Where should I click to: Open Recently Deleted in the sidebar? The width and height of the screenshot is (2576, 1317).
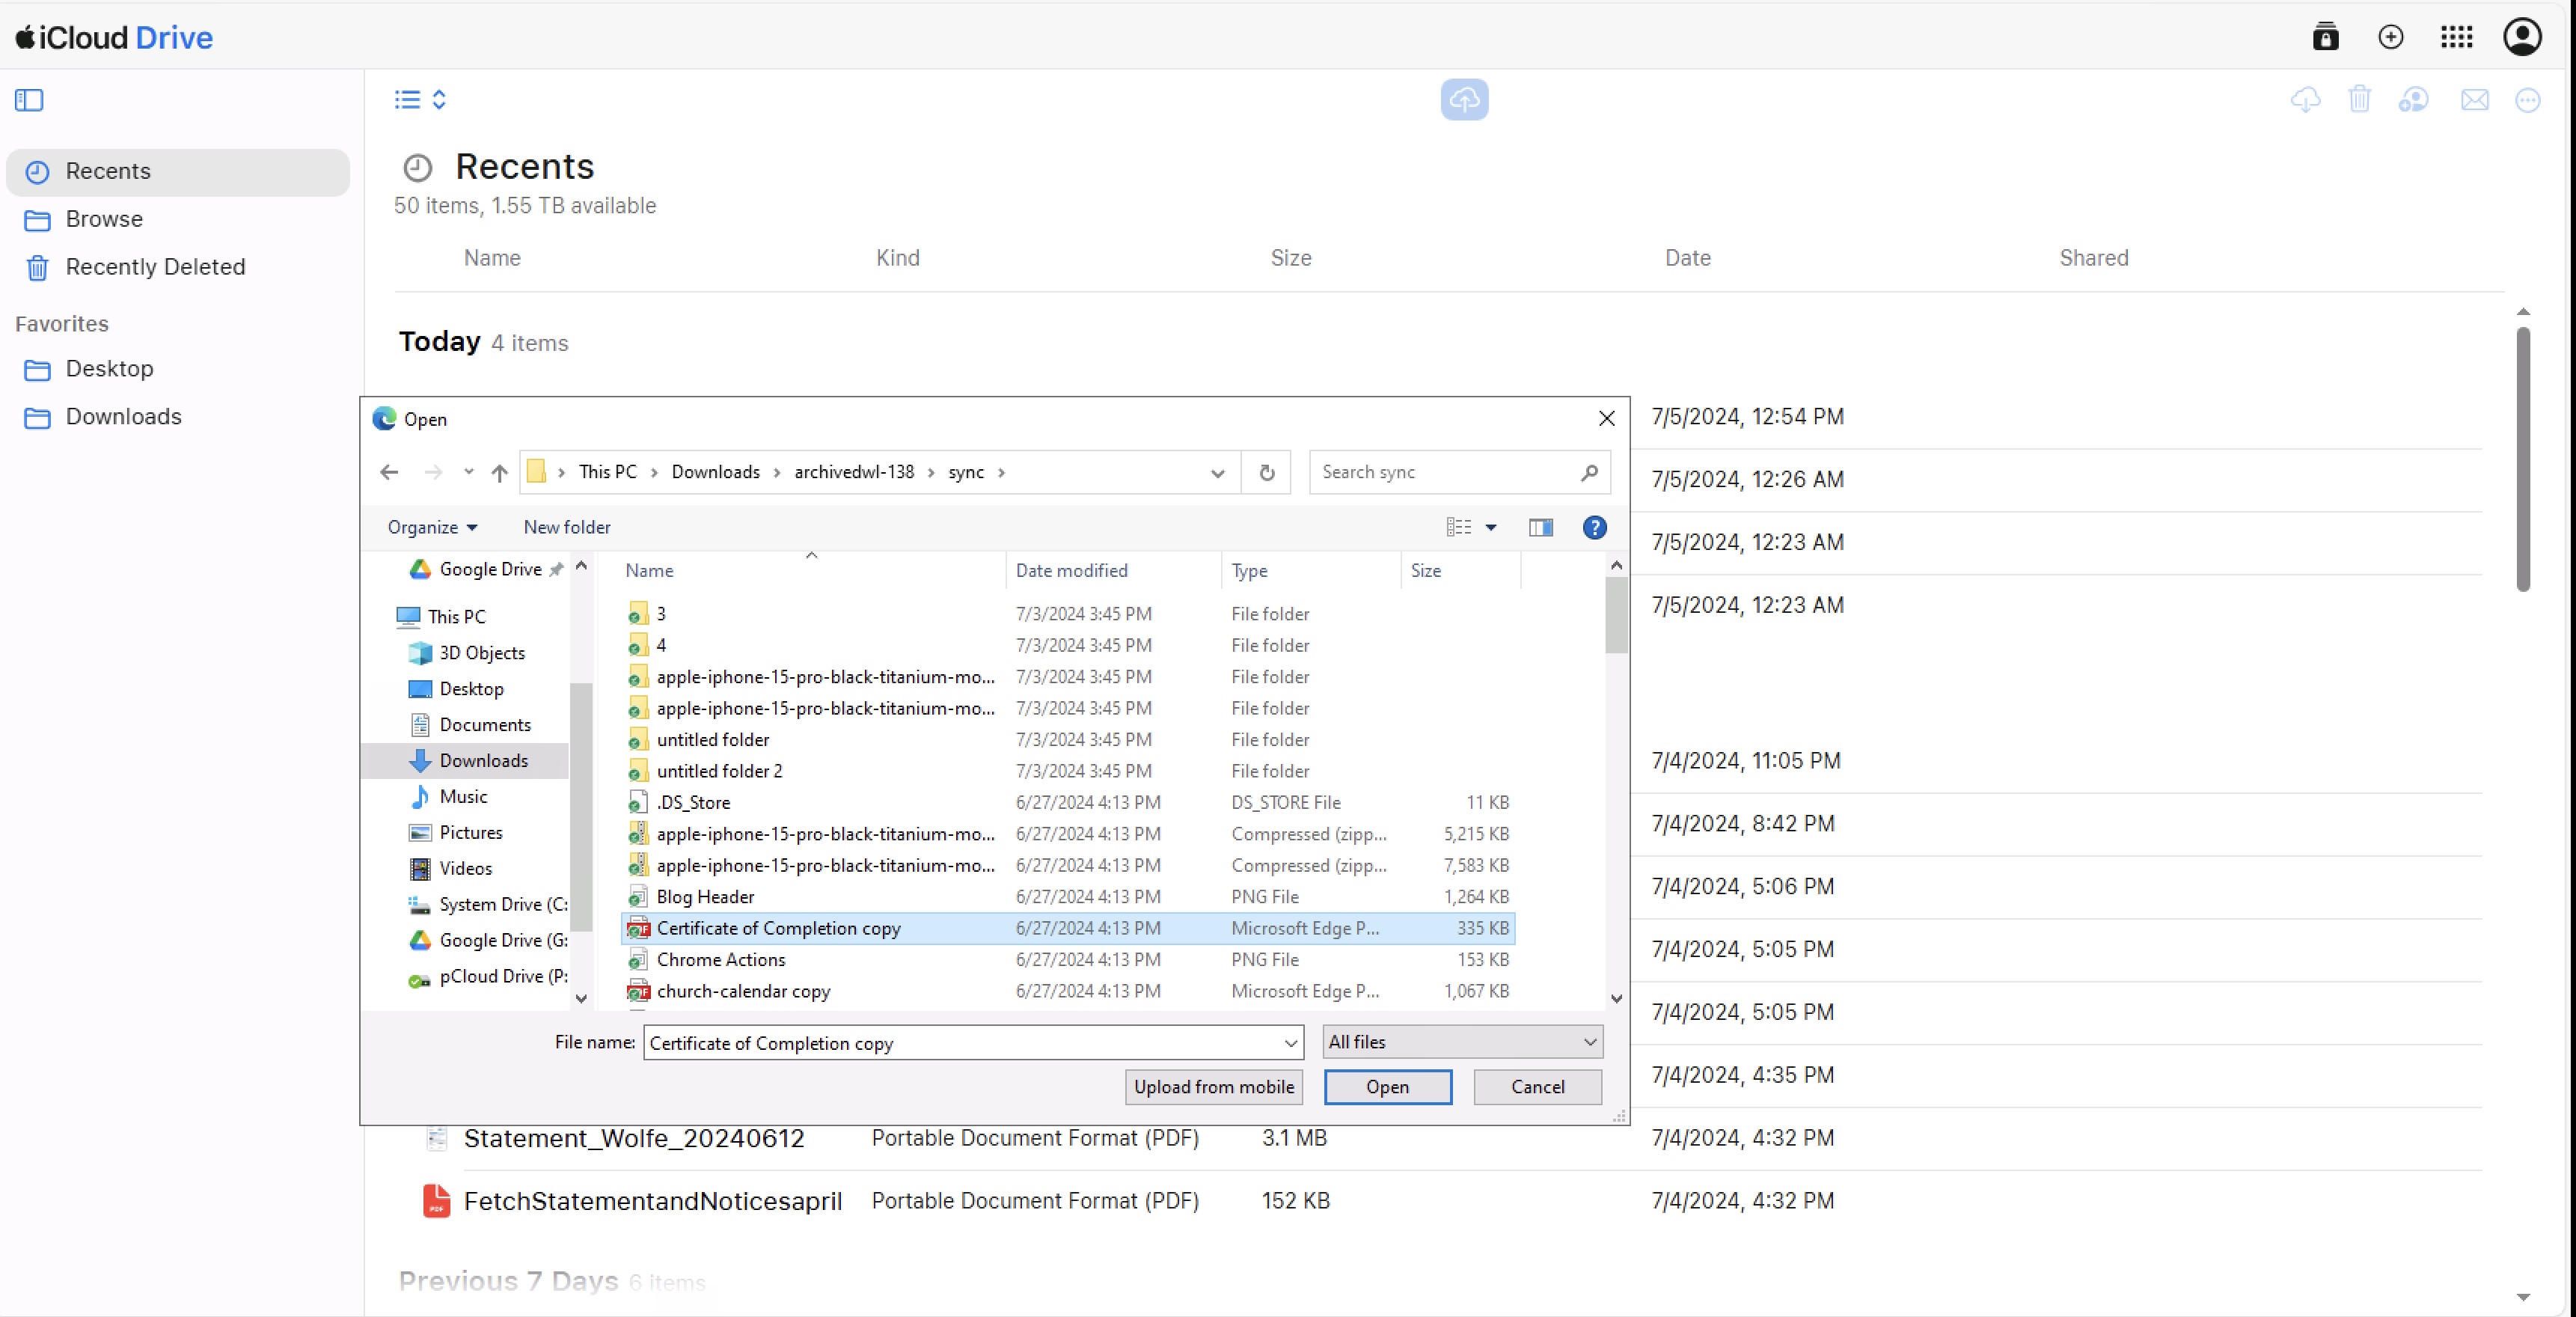pyautogui.click(x=178, y=267)
